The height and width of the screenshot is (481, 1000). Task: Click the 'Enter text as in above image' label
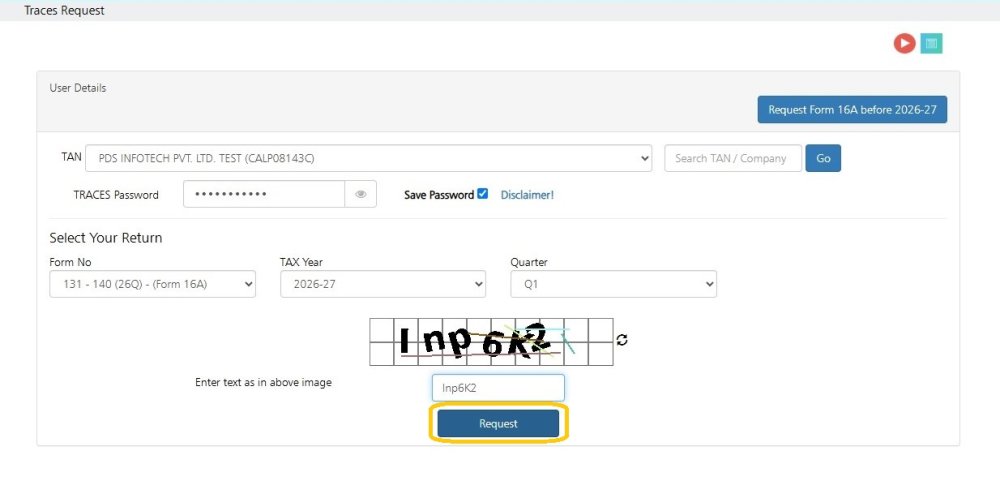(263, 383)
